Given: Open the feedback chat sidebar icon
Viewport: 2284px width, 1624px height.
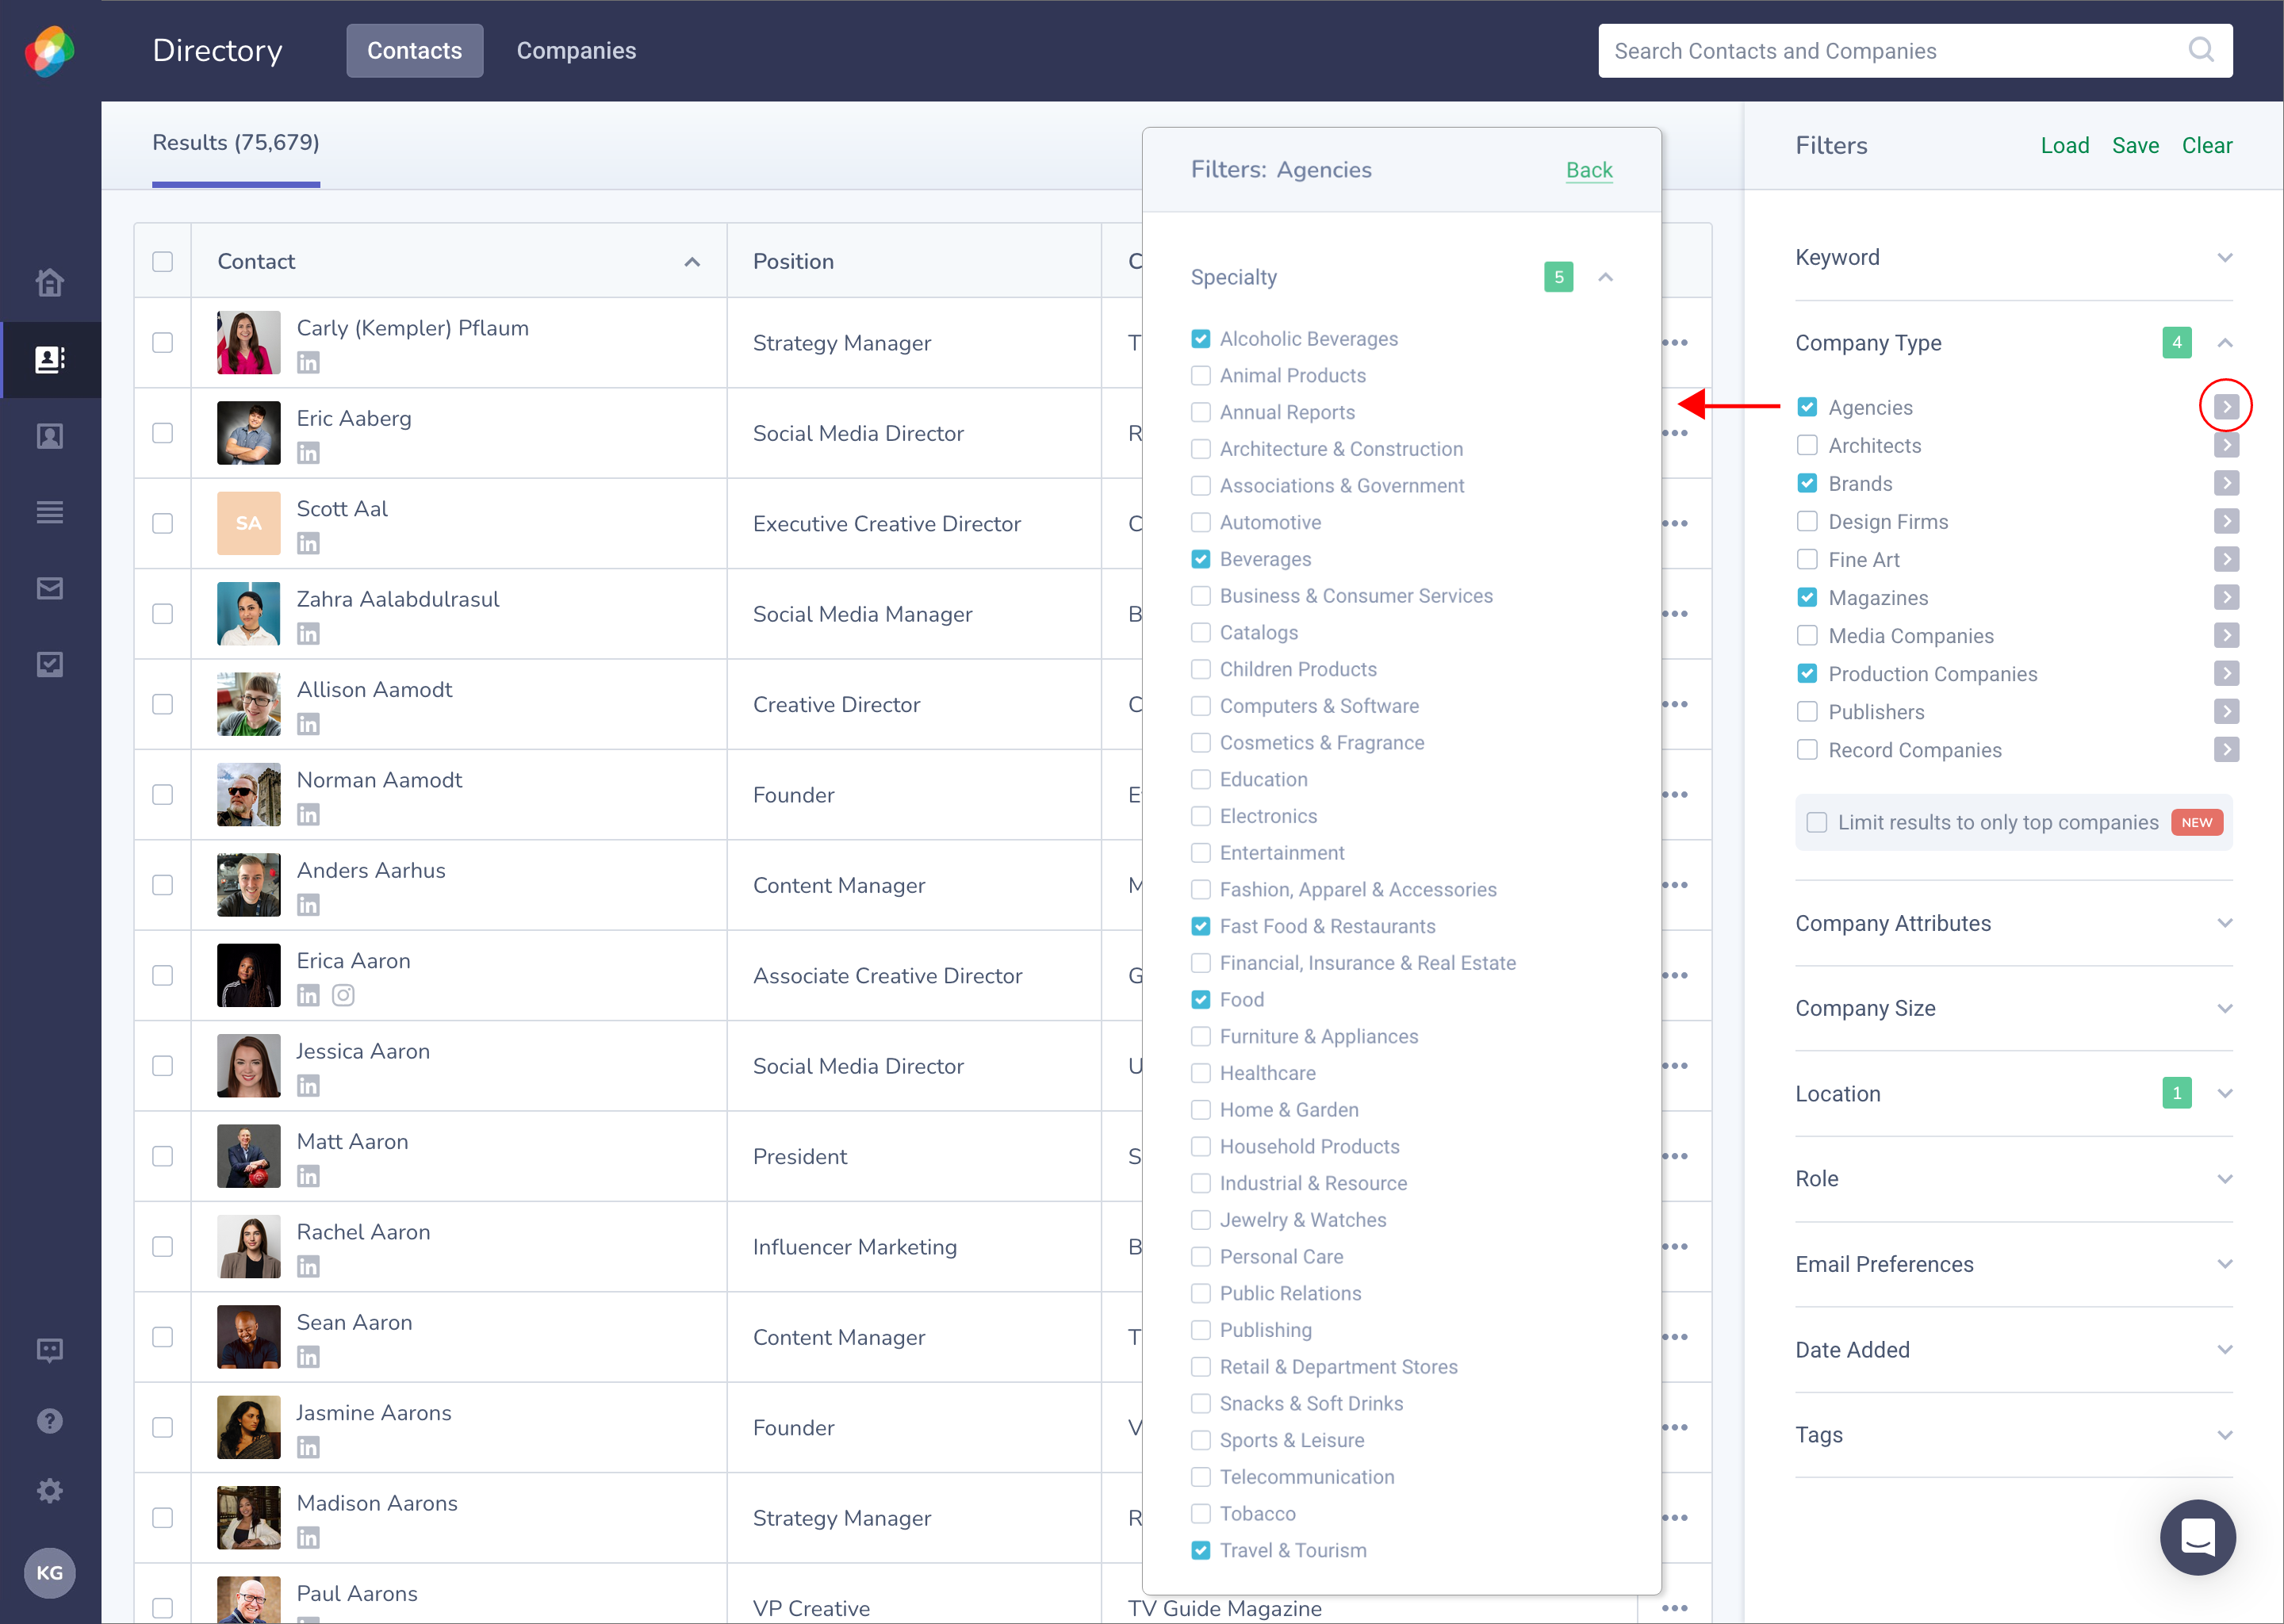Looking at the screenshot, I should coord(50,1350).
